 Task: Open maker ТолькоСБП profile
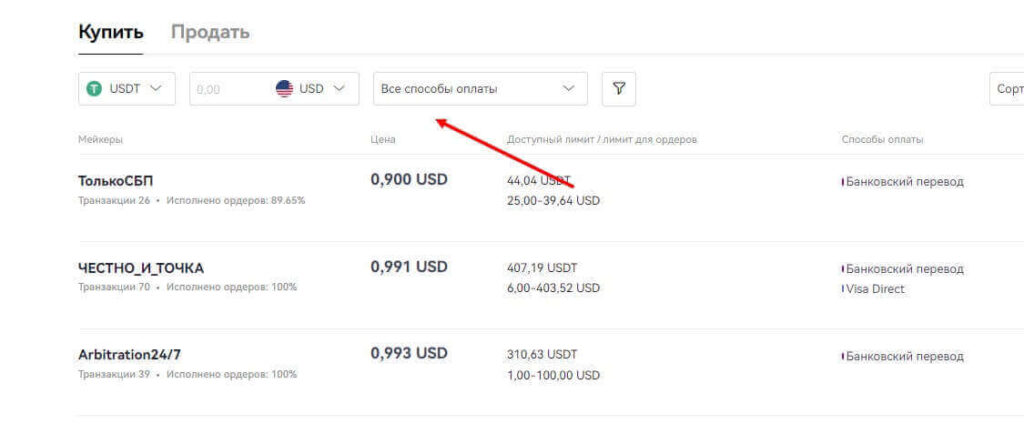[116, 181]
